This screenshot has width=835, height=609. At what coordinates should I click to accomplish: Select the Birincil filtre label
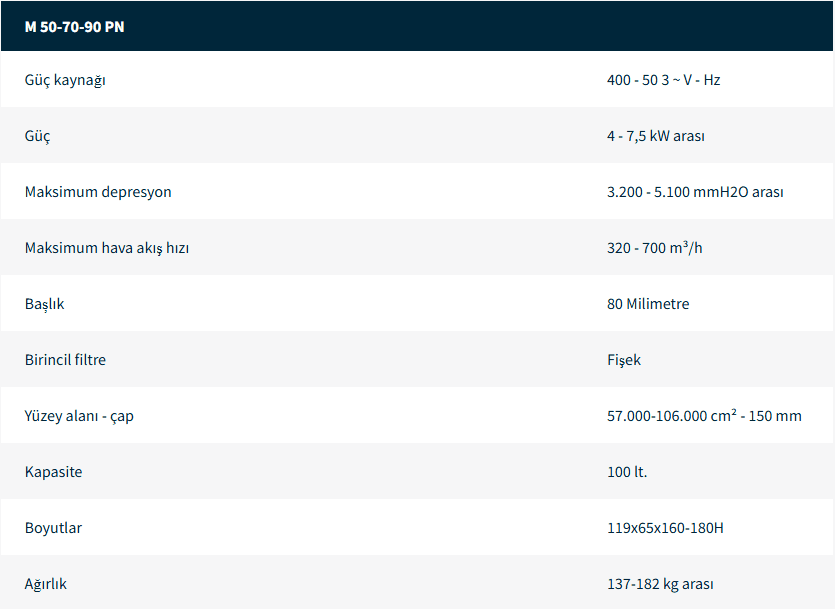[x=65, y=360]
